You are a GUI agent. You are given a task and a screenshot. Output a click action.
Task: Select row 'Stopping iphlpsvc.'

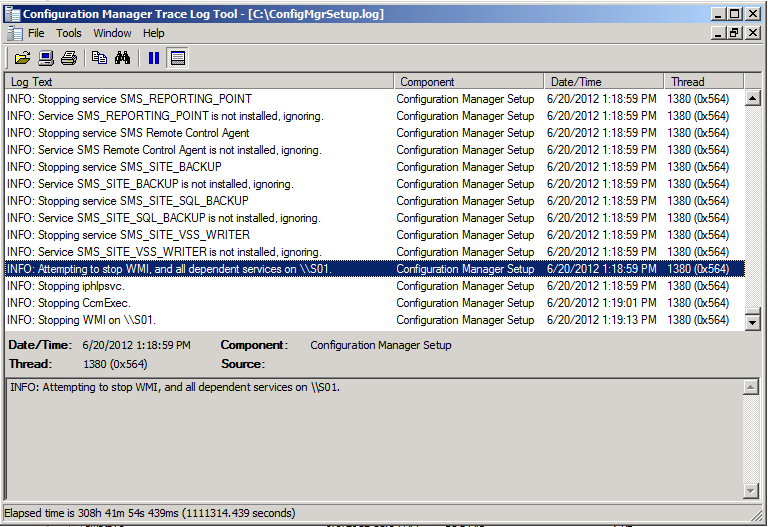[375, 286]
